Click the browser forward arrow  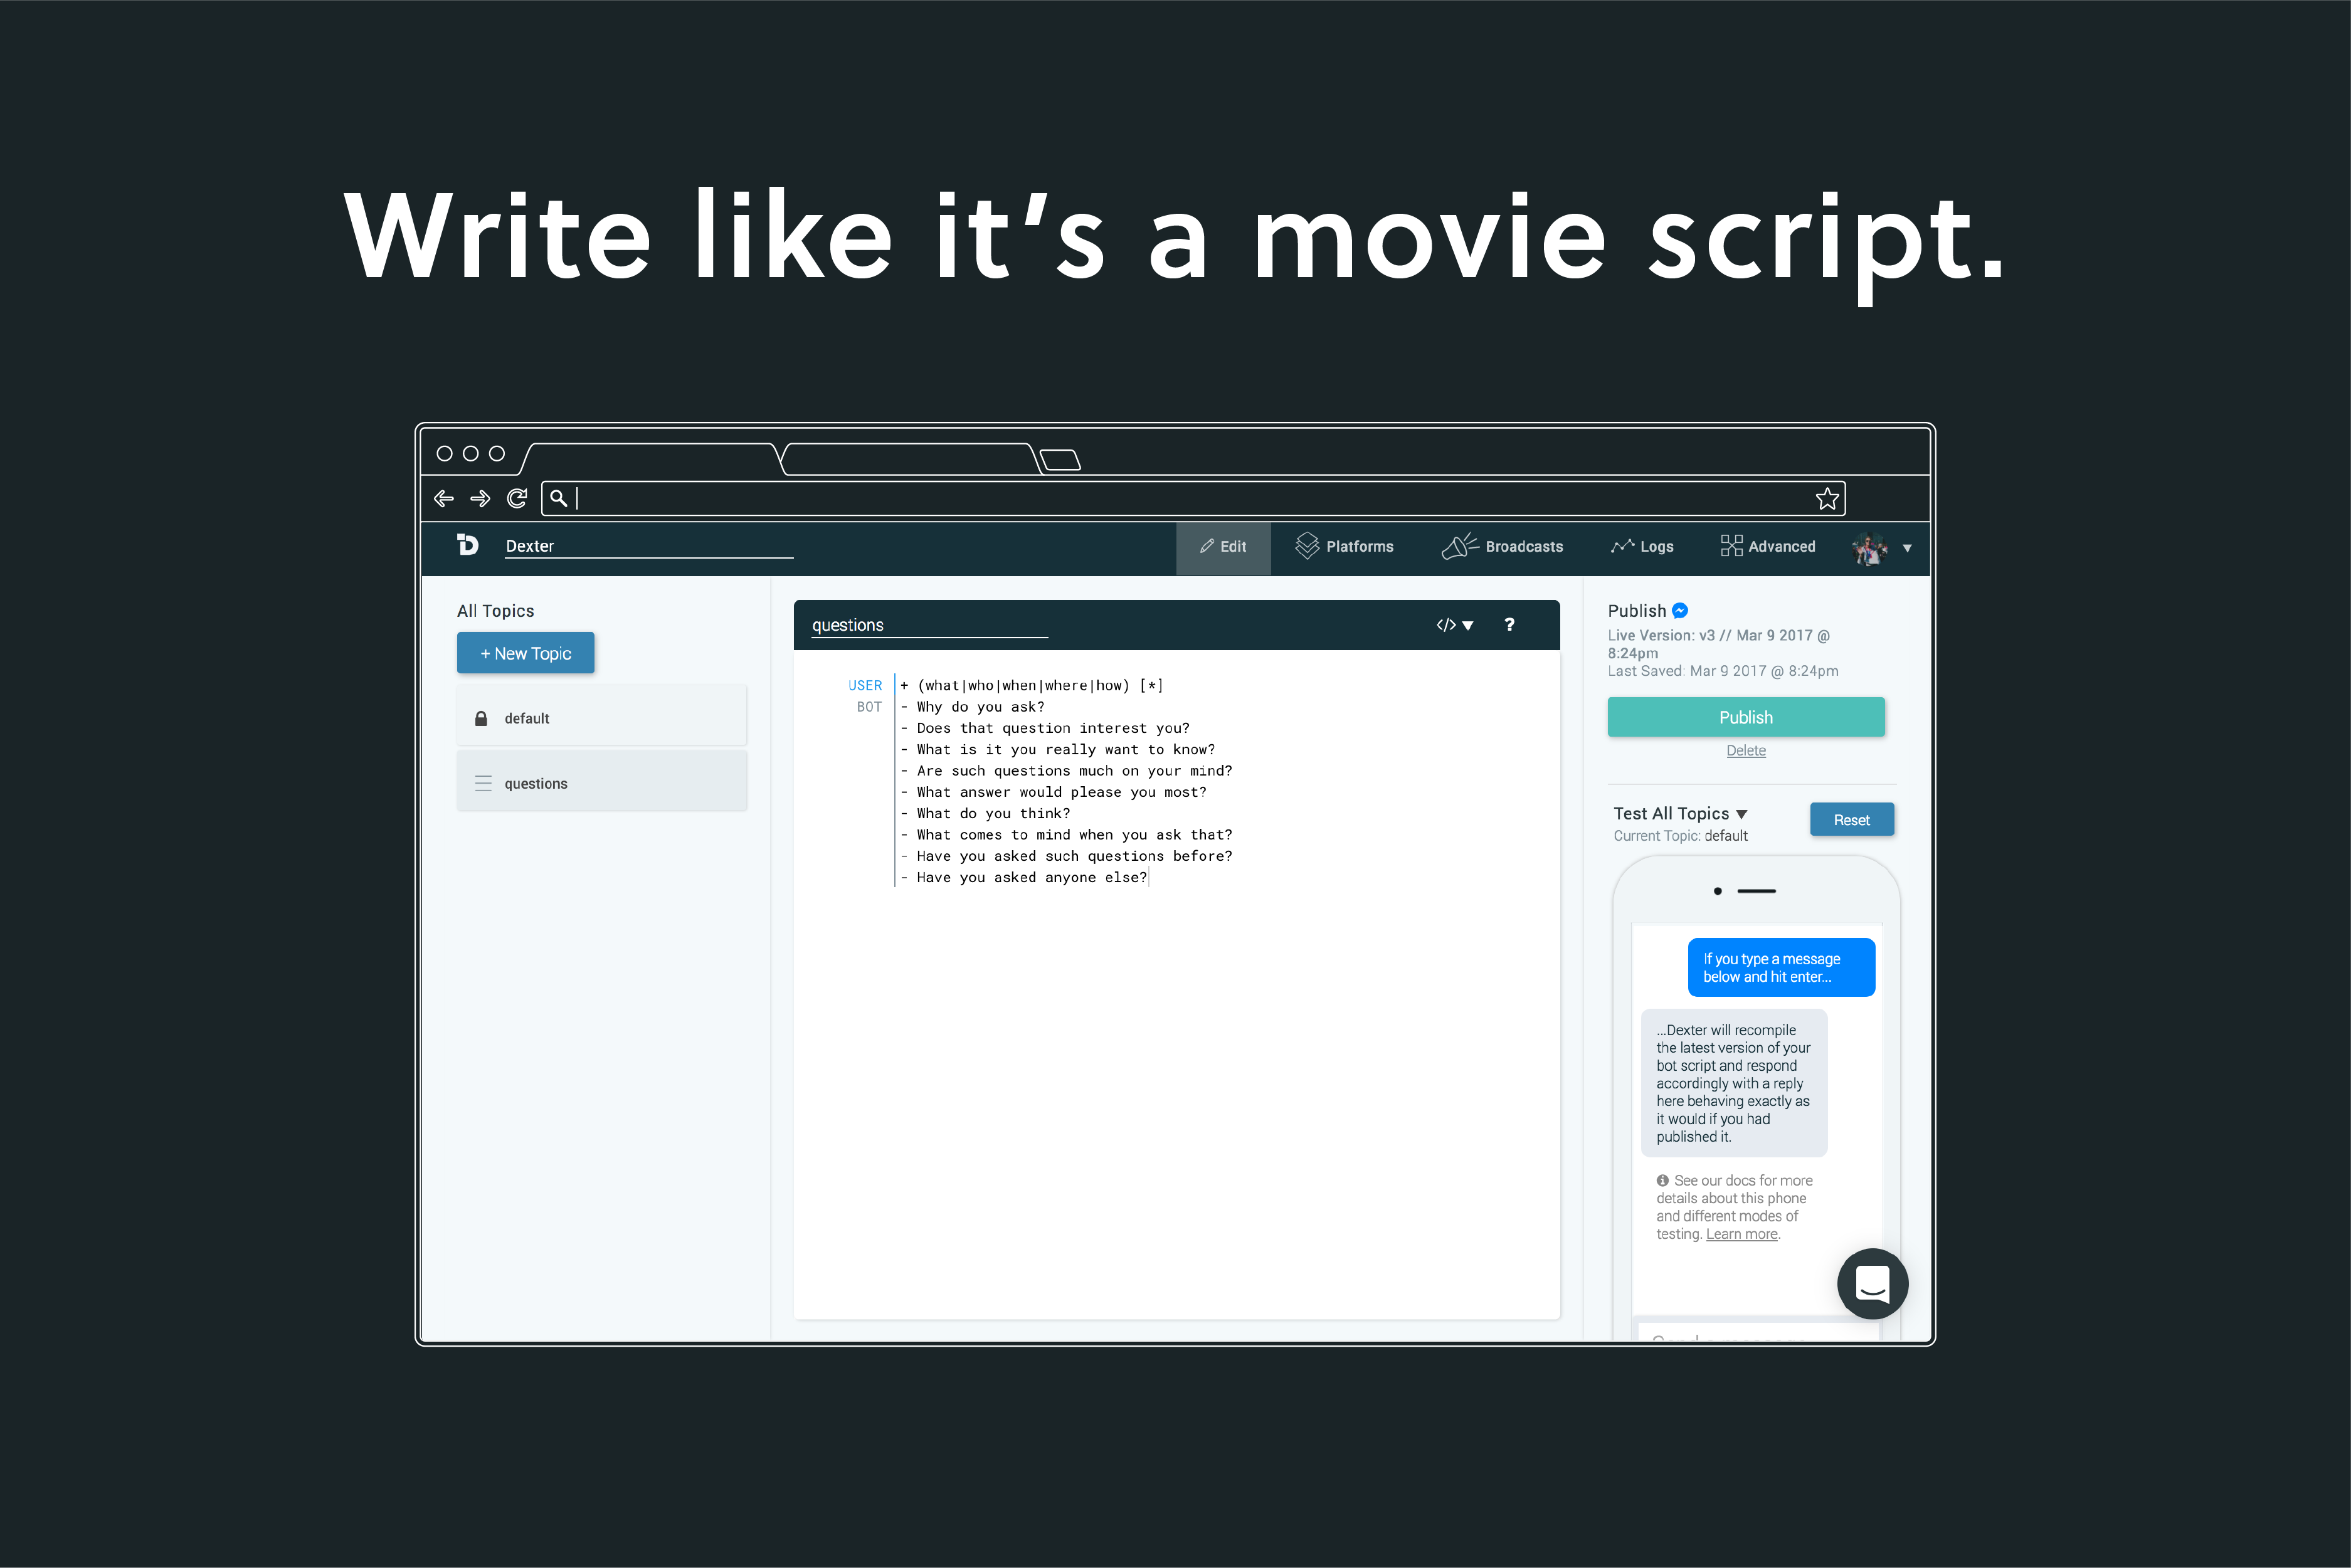(480, 498)
